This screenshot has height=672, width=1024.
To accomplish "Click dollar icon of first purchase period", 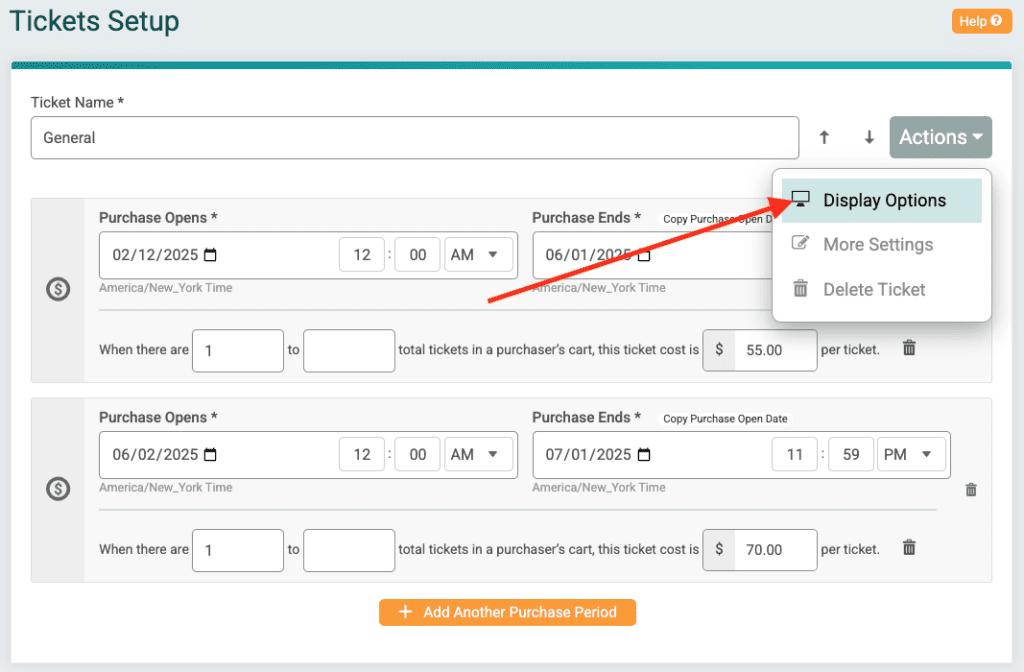I will pyautogui.click(x=58, y=289).
